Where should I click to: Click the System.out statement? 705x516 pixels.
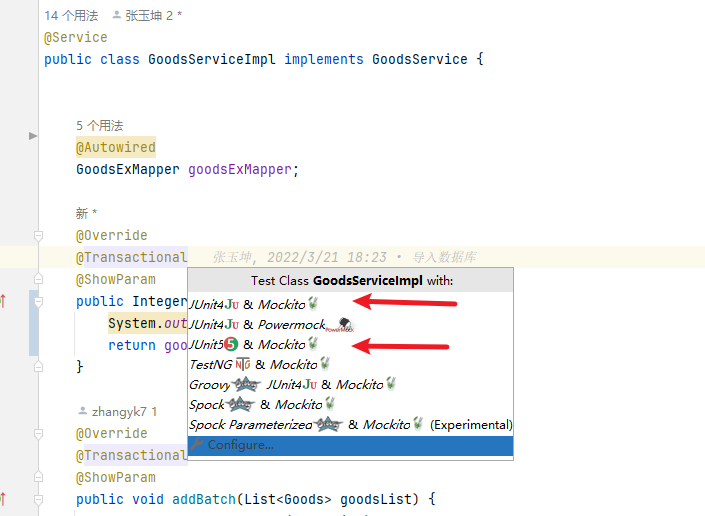[147, 323]
